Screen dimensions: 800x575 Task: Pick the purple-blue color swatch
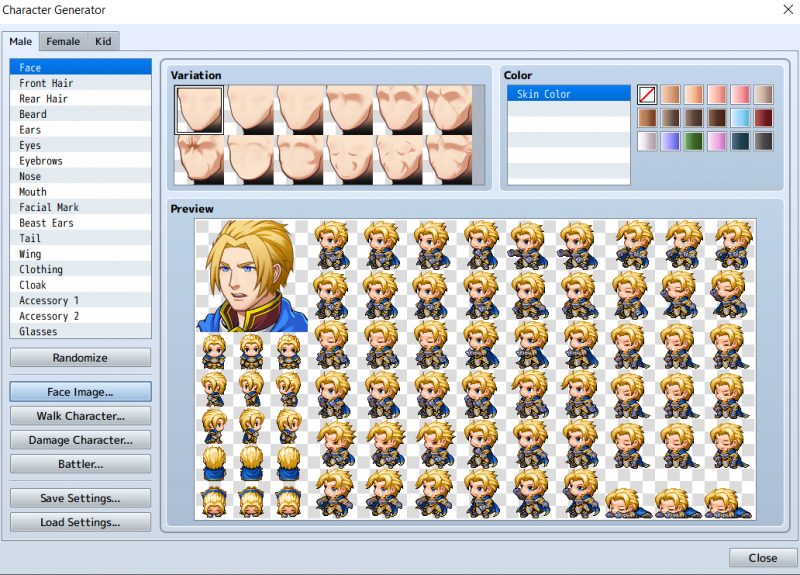click(670, 141)
